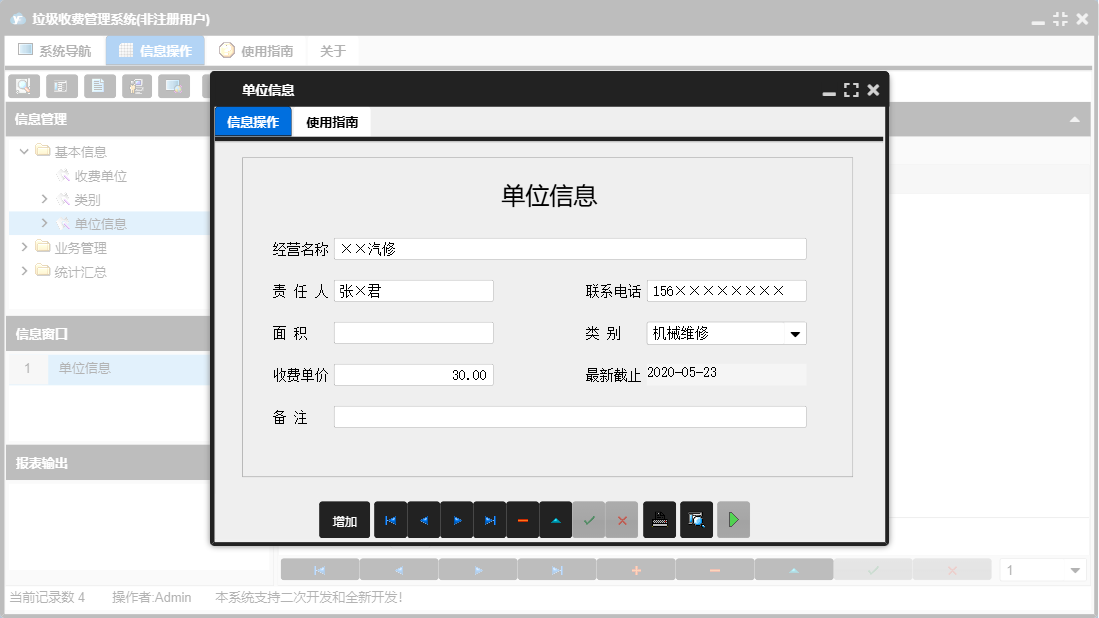The height and width of the screenshot is (618, 1099).
Task: Select the first record navigation icon
Action: 391,519
